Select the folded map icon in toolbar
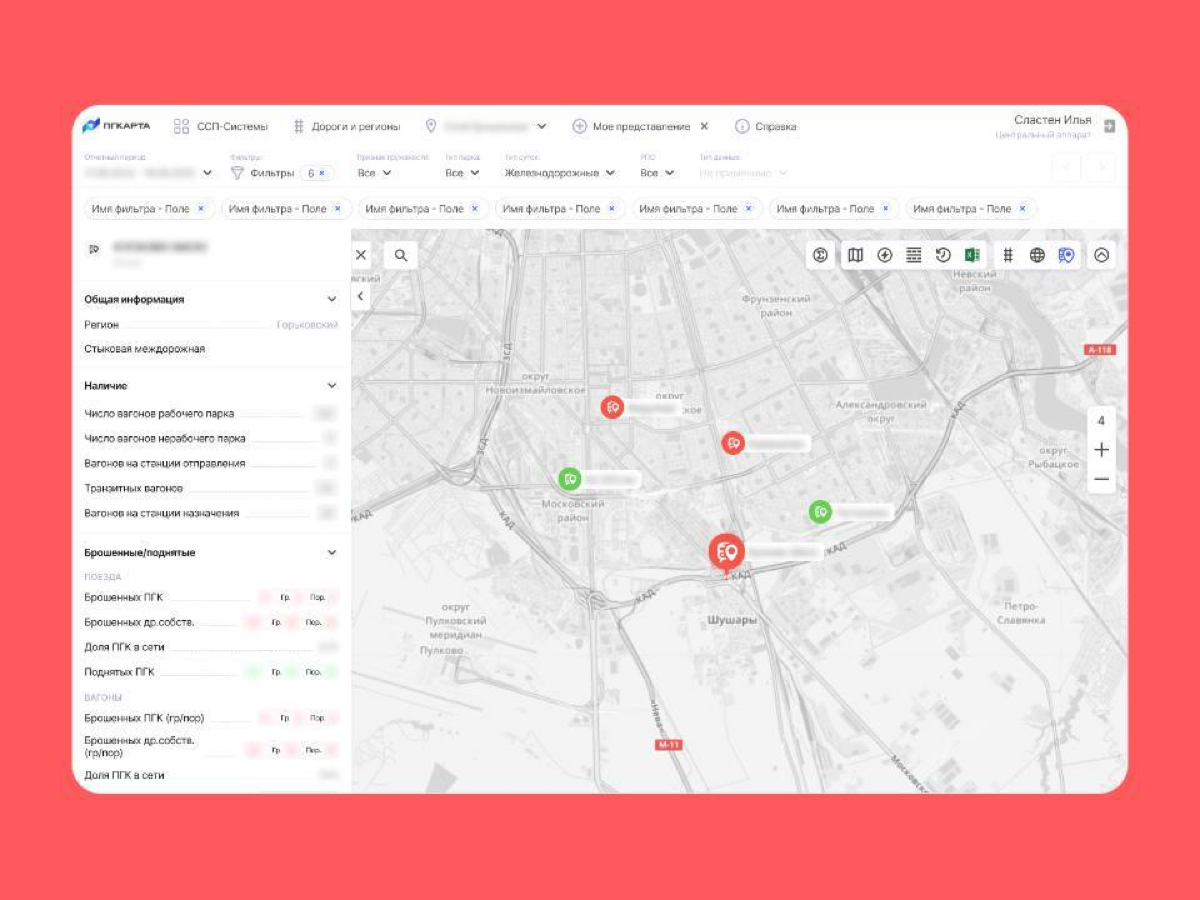The height and width of the screenshot is (900, 1200). (x=855, y=255)
